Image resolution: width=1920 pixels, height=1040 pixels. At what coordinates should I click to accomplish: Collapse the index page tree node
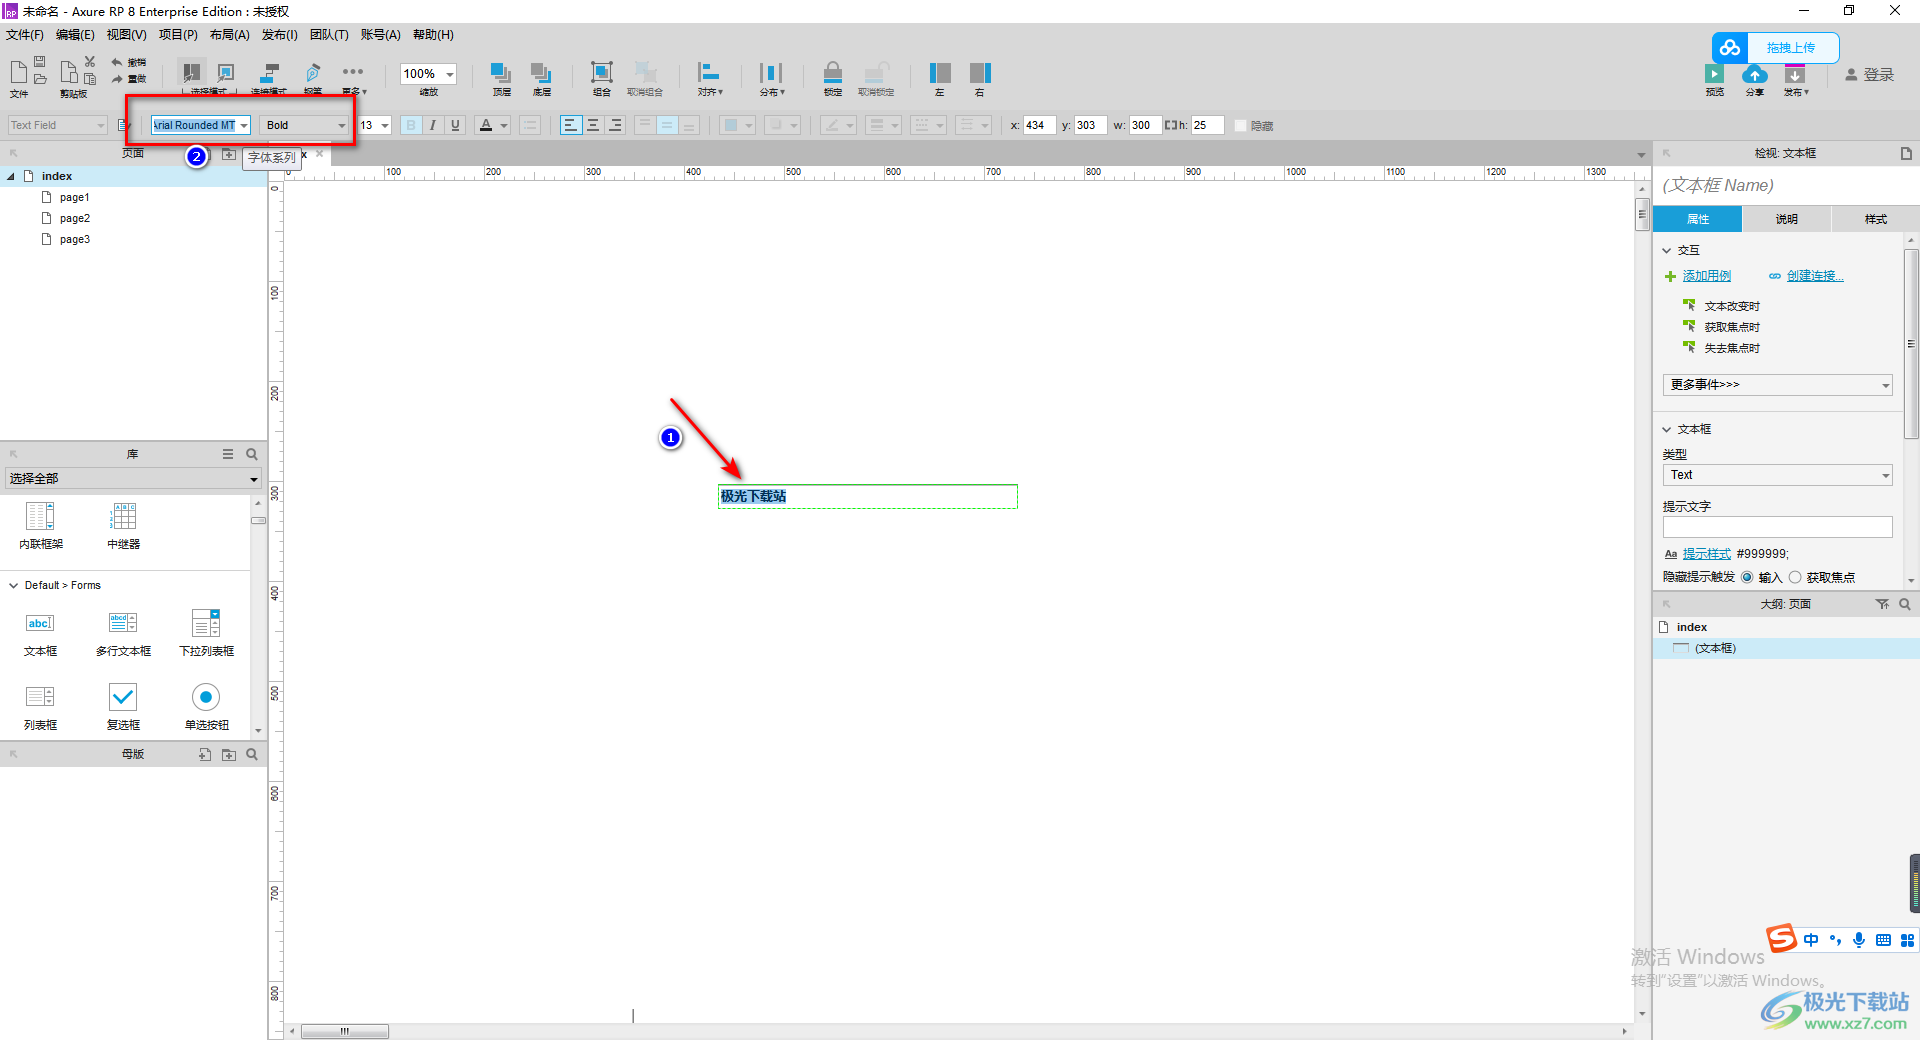(x=11, y=176)
